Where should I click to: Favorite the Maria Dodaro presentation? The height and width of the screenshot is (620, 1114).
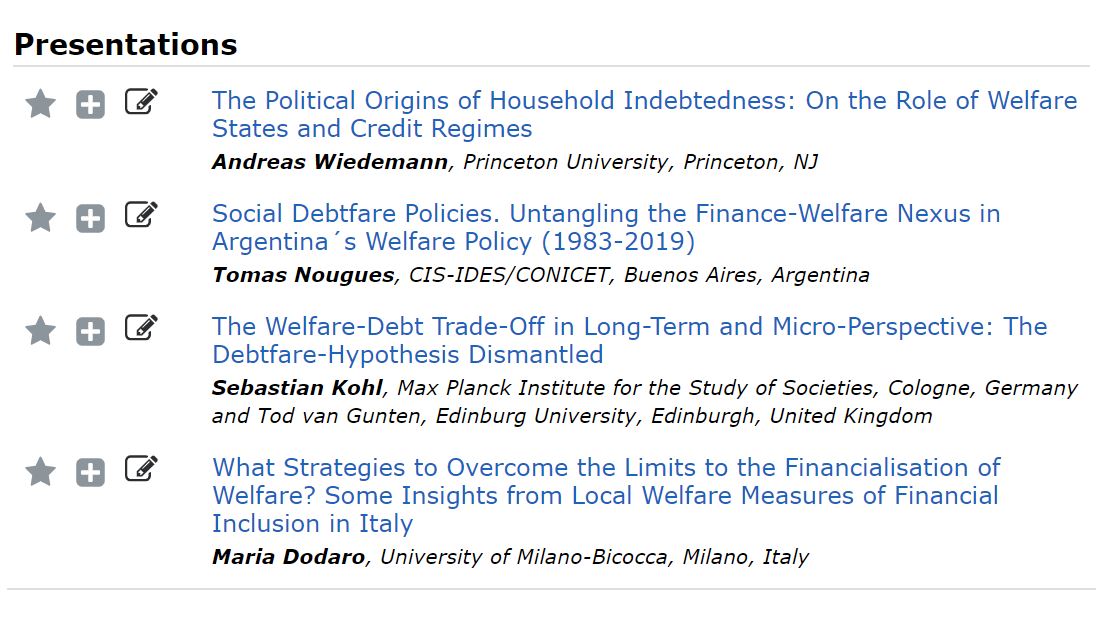(40, 471)
